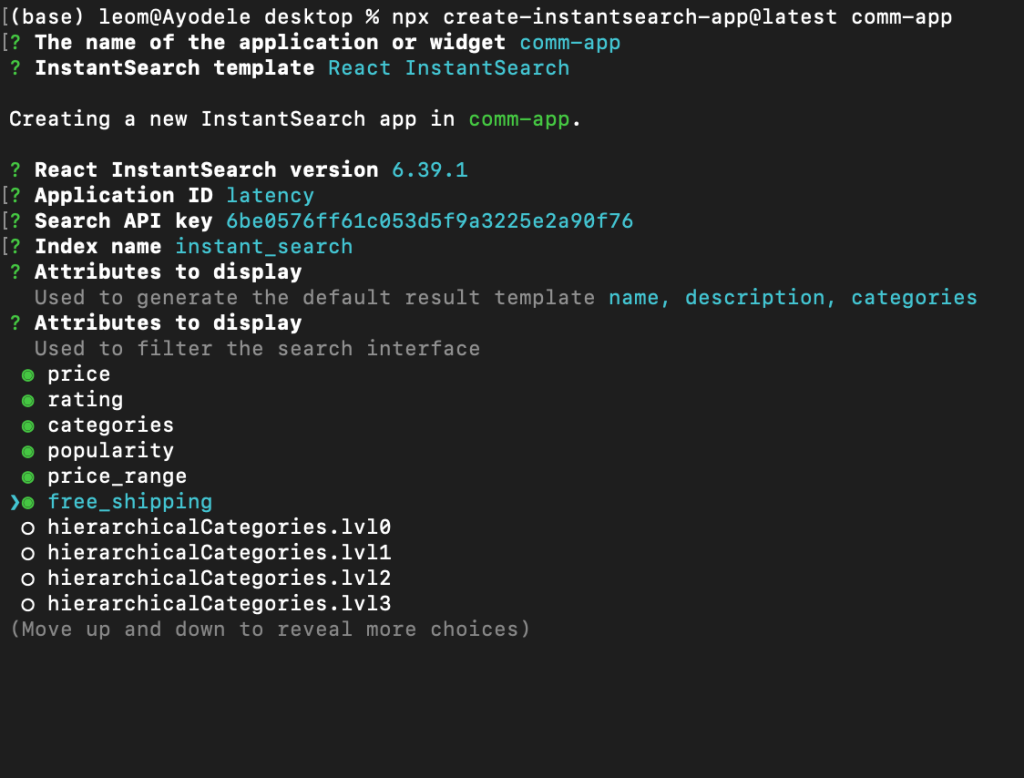Click the instant_search index name
Viewport: 1024px width, 778px height.
[263, 246]
